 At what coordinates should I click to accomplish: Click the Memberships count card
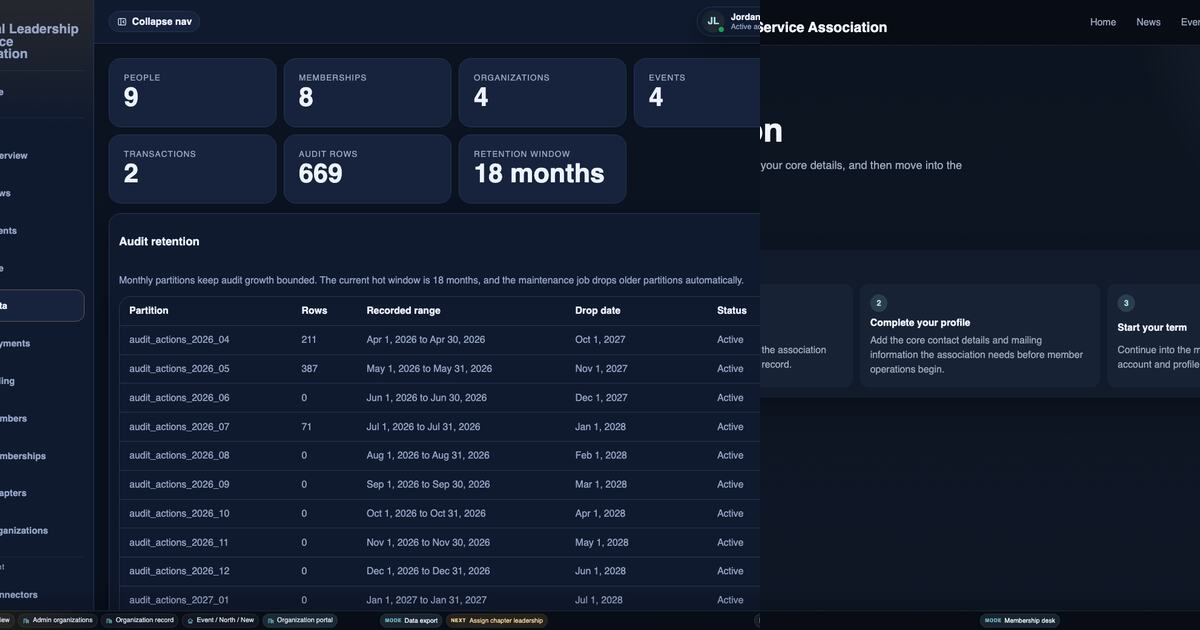(x=367, y=92)
